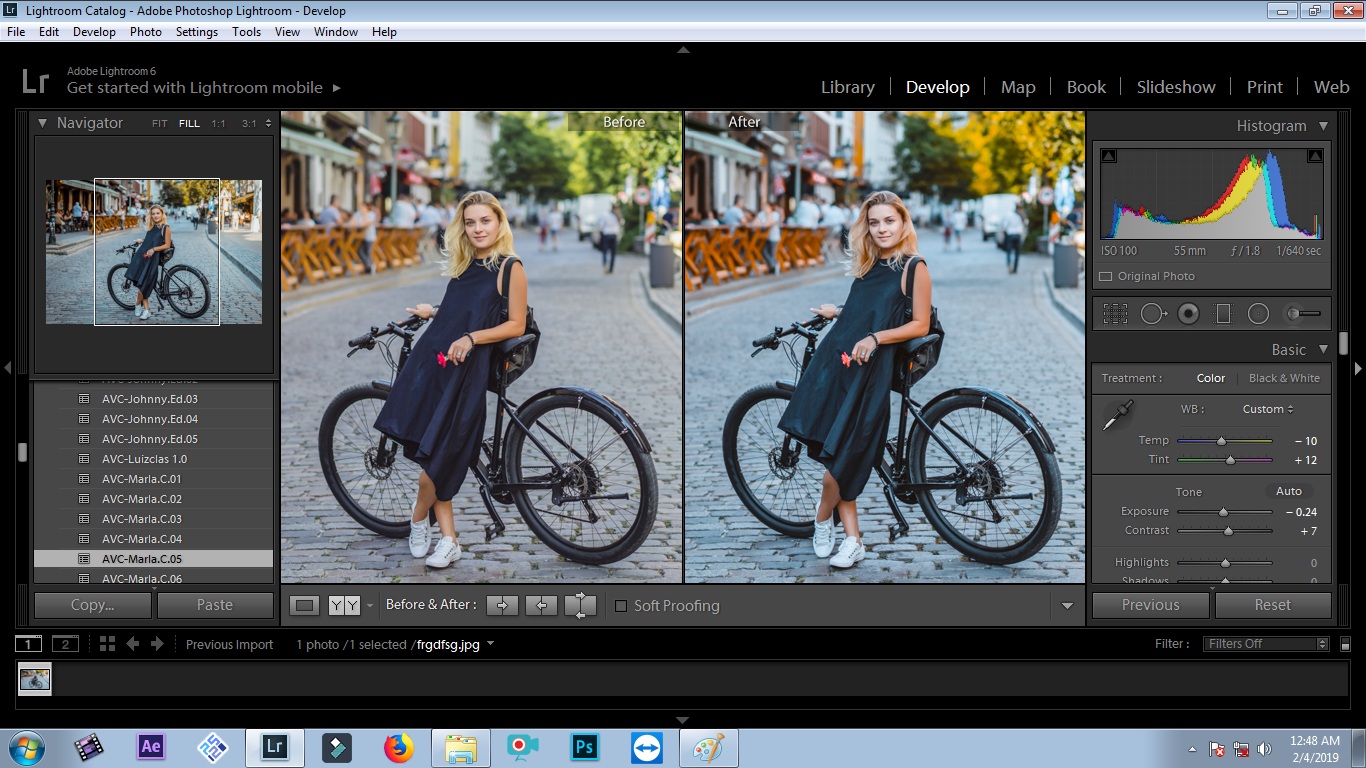Click the Navigator preview image

coord(154,252)
